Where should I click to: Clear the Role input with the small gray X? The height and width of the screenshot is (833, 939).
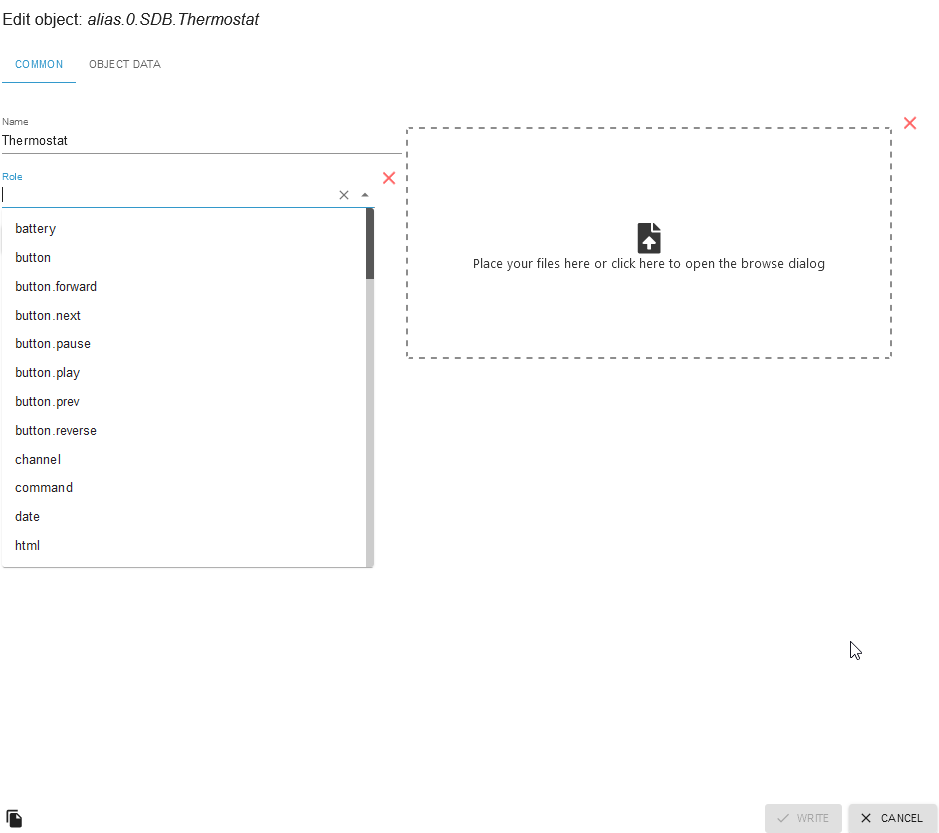[x=344, y=195]
